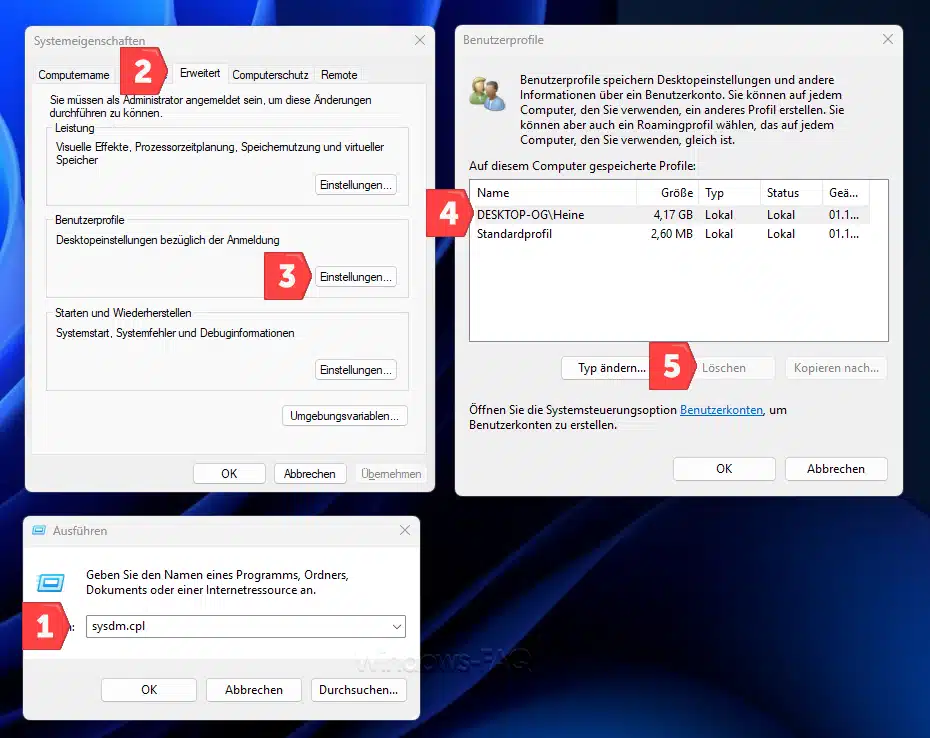Viewport: 930px width, 738px height.
Task: Close the Benutzerprofile dialog
Action: (x=887, y=40)
